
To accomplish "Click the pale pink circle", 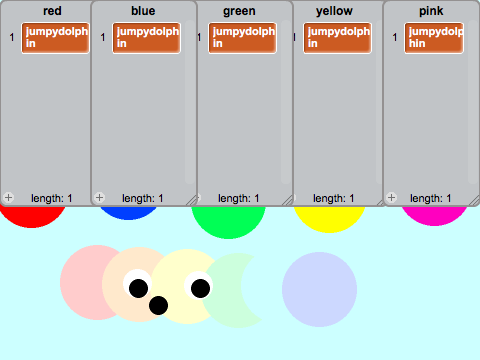I will pos(82,283).
